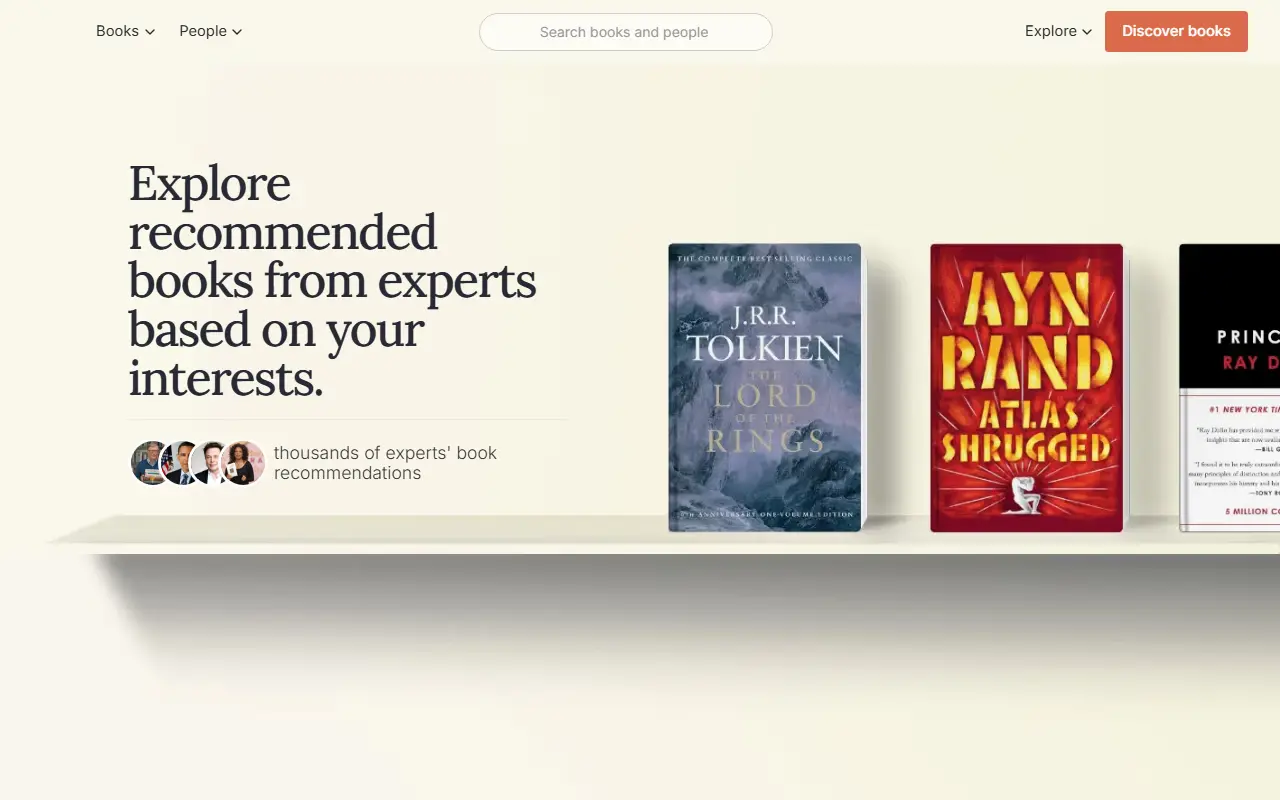This screenshot has width=1280, height=800.
Task: Click the "Explore recommended books" headline
Action: (333, 281)
